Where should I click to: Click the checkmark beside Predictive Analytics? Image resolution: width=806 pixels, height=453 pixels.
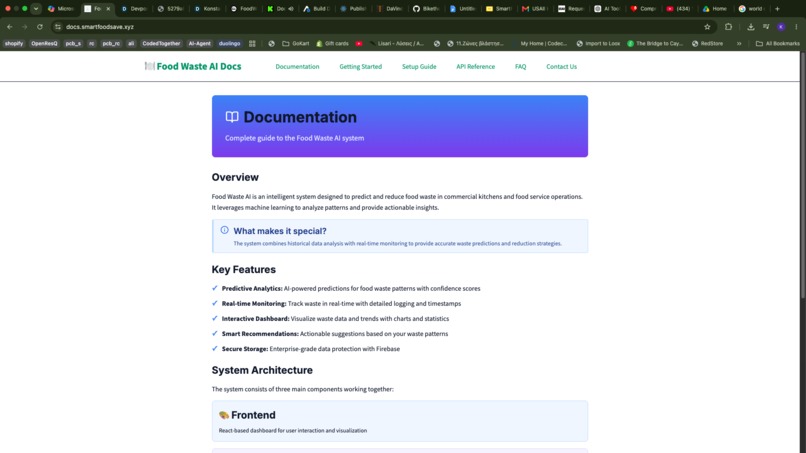coord(215,288)
